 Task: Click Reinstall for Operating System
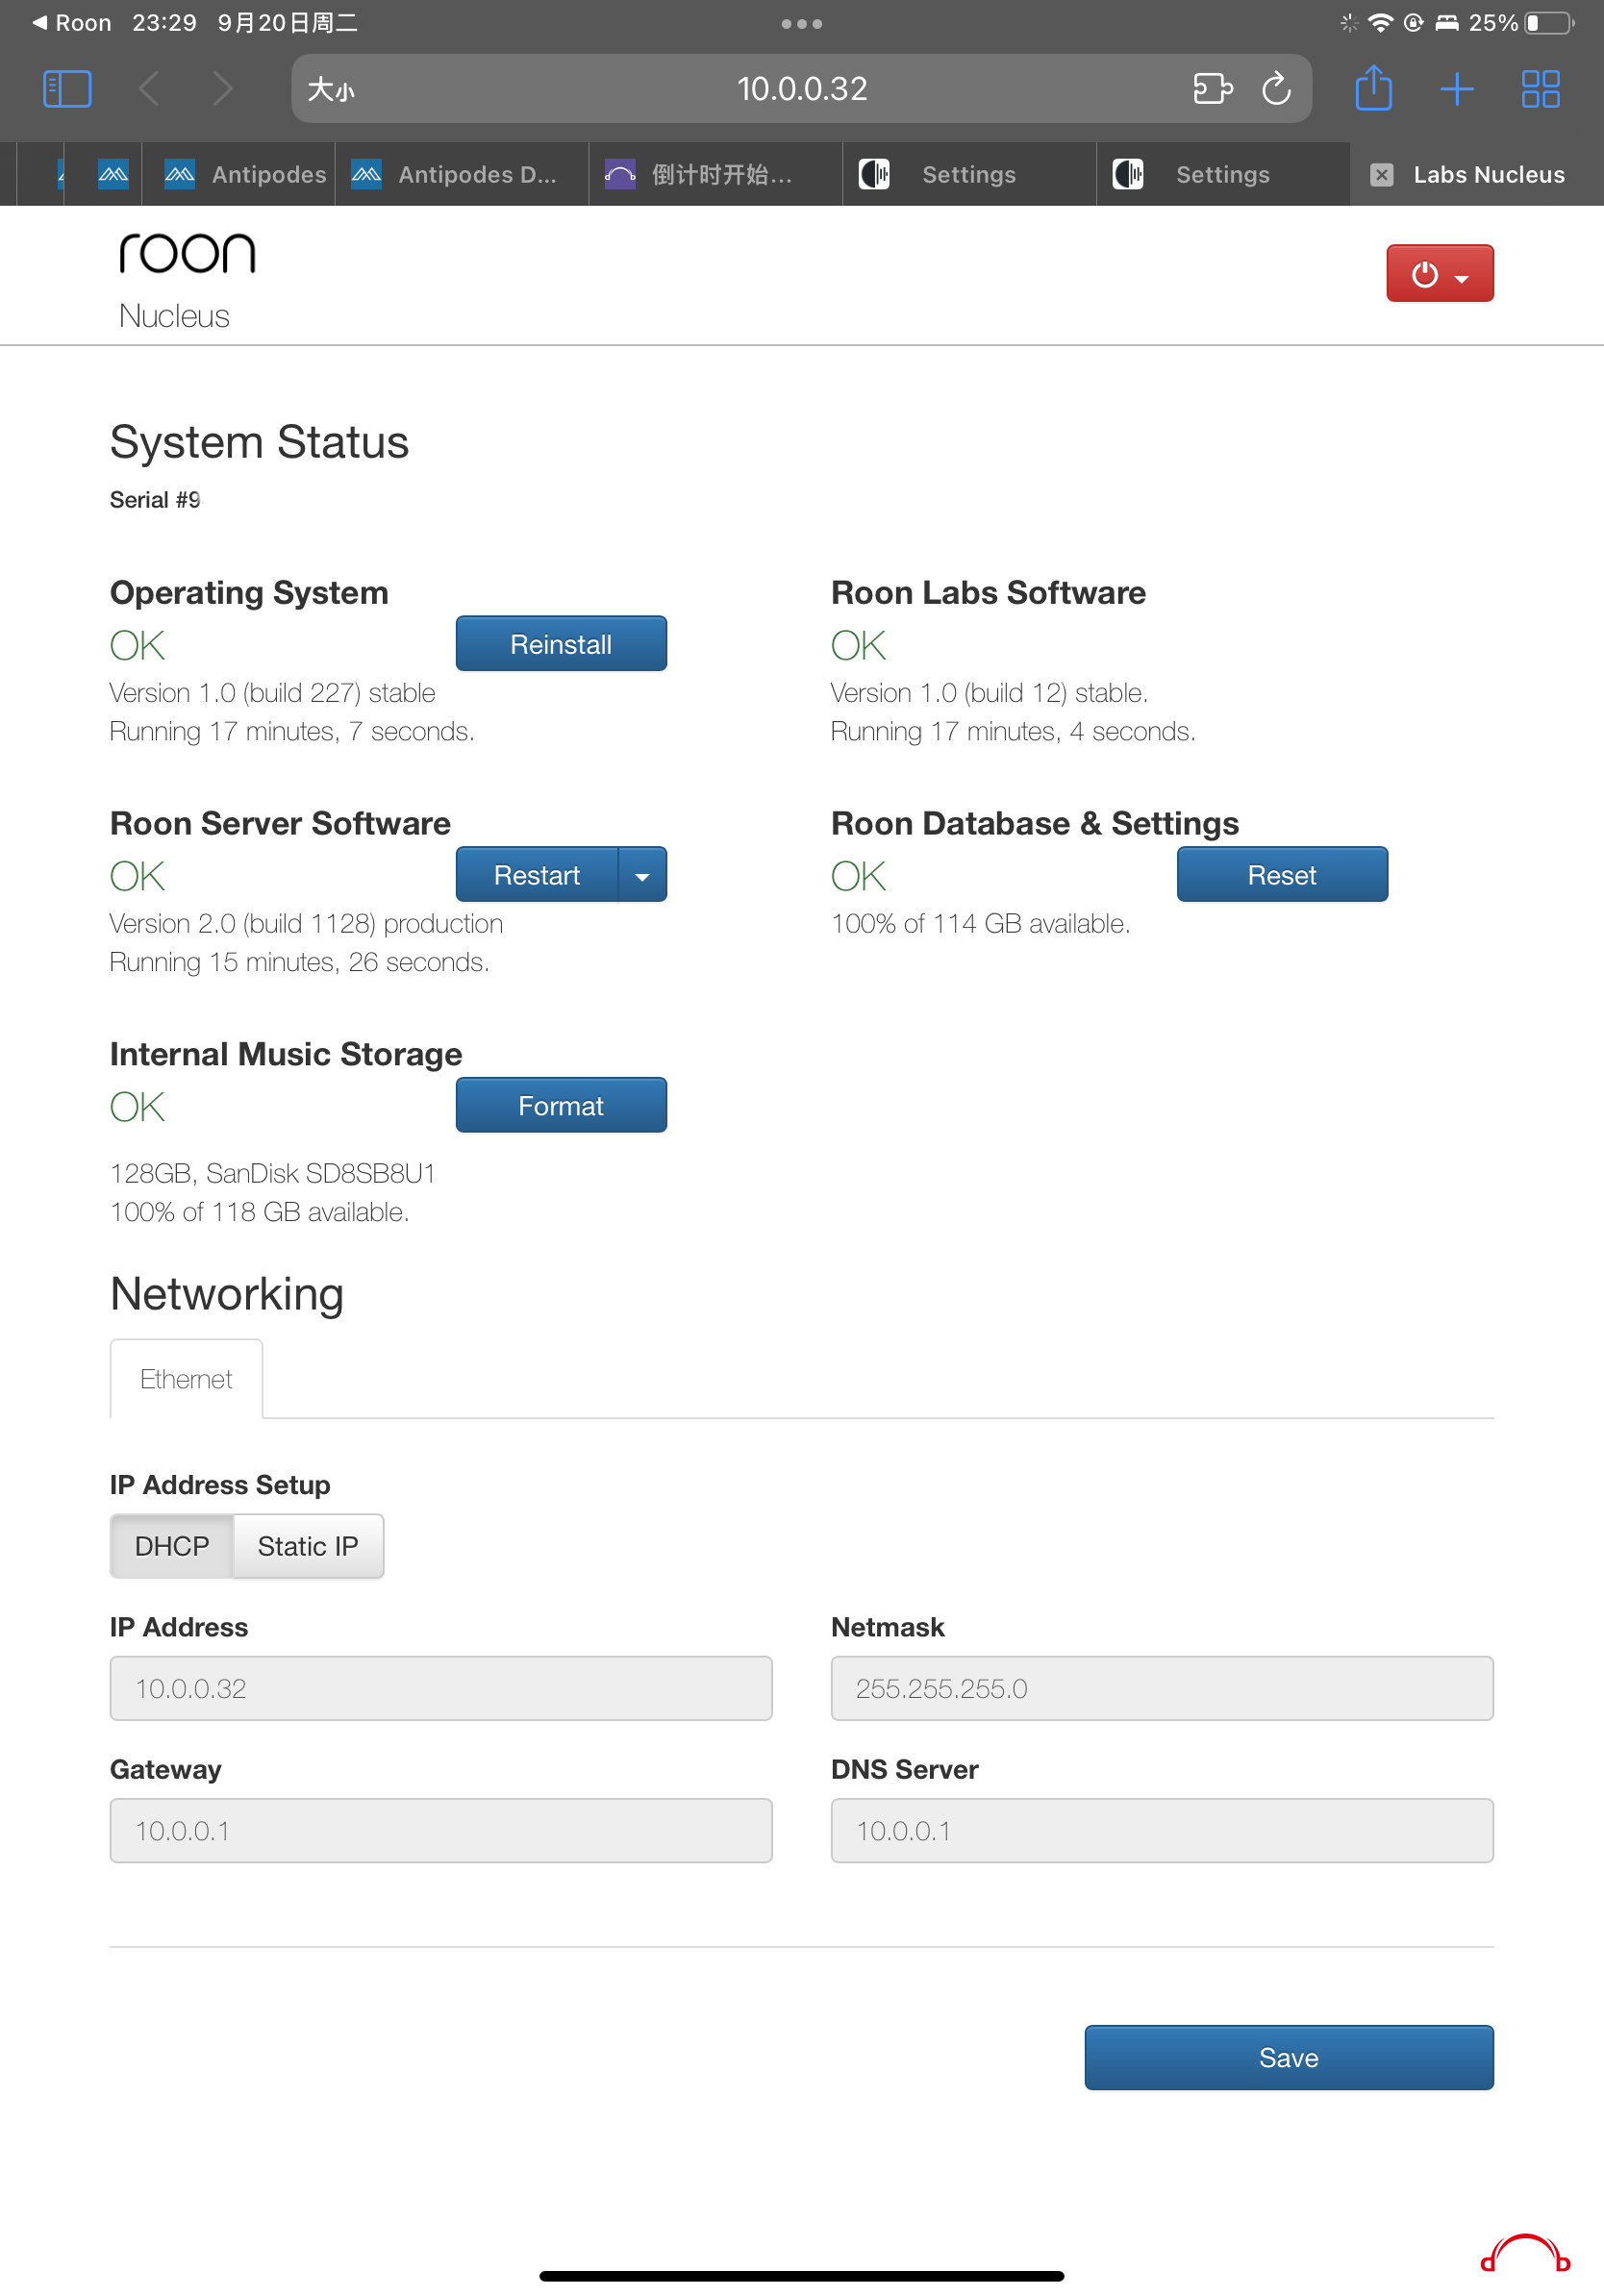(x=561, y=644)
